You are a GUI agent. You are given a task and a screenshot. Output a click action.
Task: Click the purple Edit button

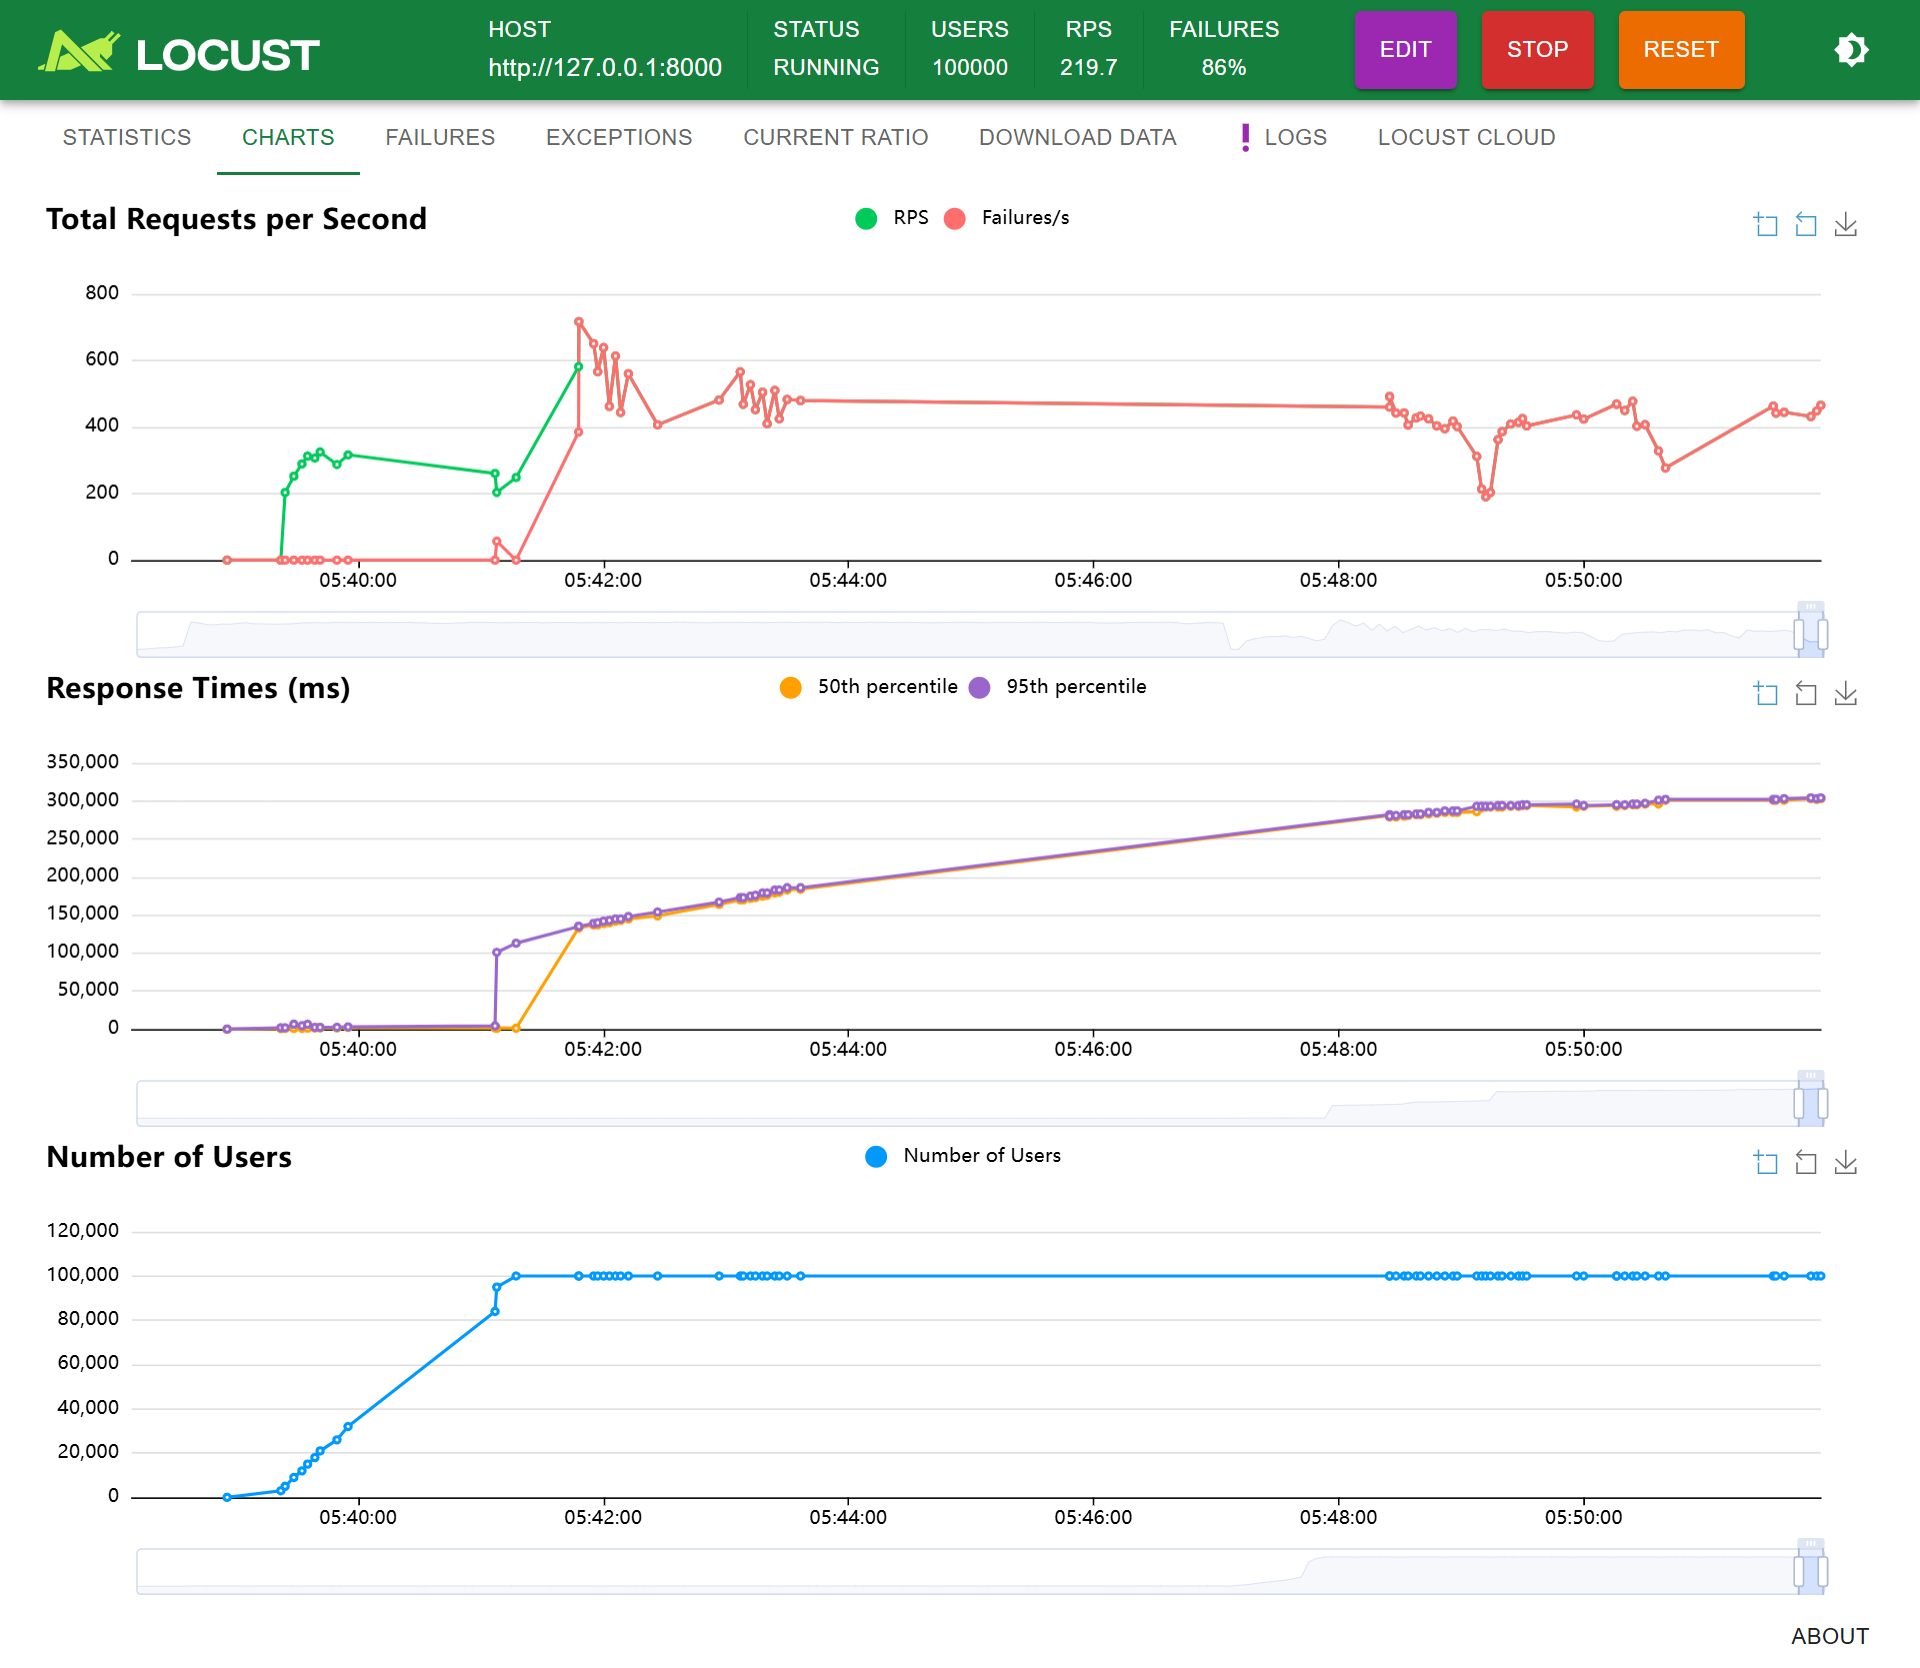(x=1405, y=50)
